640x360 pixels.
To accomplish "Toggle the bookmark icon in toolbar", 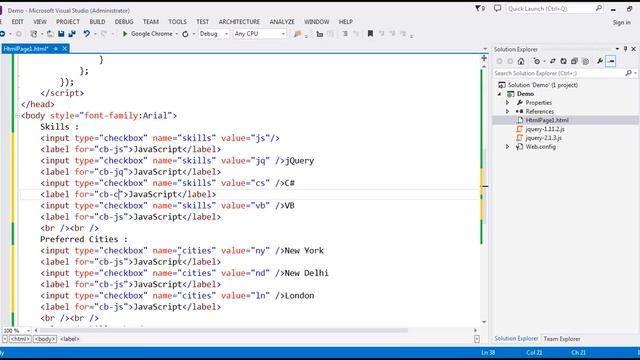I will pyautogui.click(x=370, y=34).
